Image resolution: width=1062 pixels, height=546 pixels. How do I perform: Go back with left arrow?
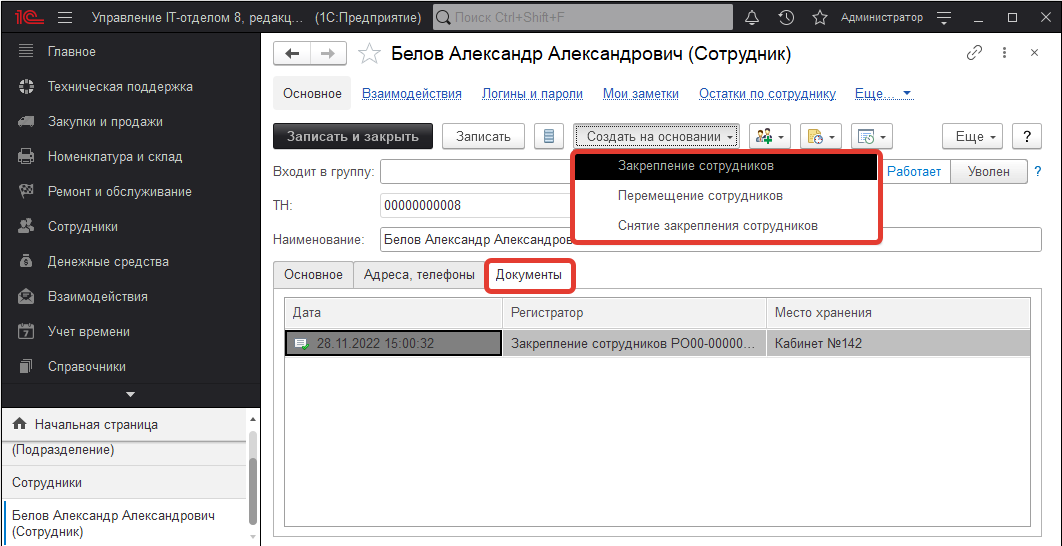[291, 54]
